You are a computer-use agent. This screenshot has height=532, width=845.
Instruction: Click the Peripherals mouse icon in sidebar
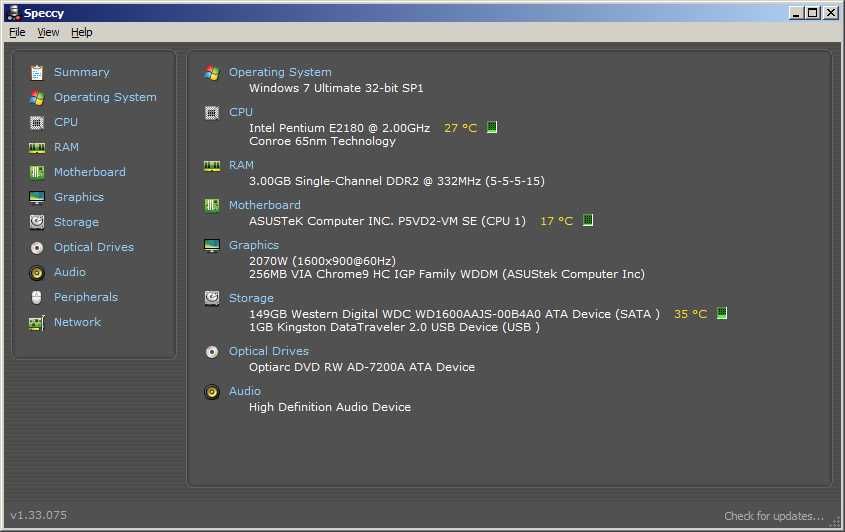(x=37, y=298)
